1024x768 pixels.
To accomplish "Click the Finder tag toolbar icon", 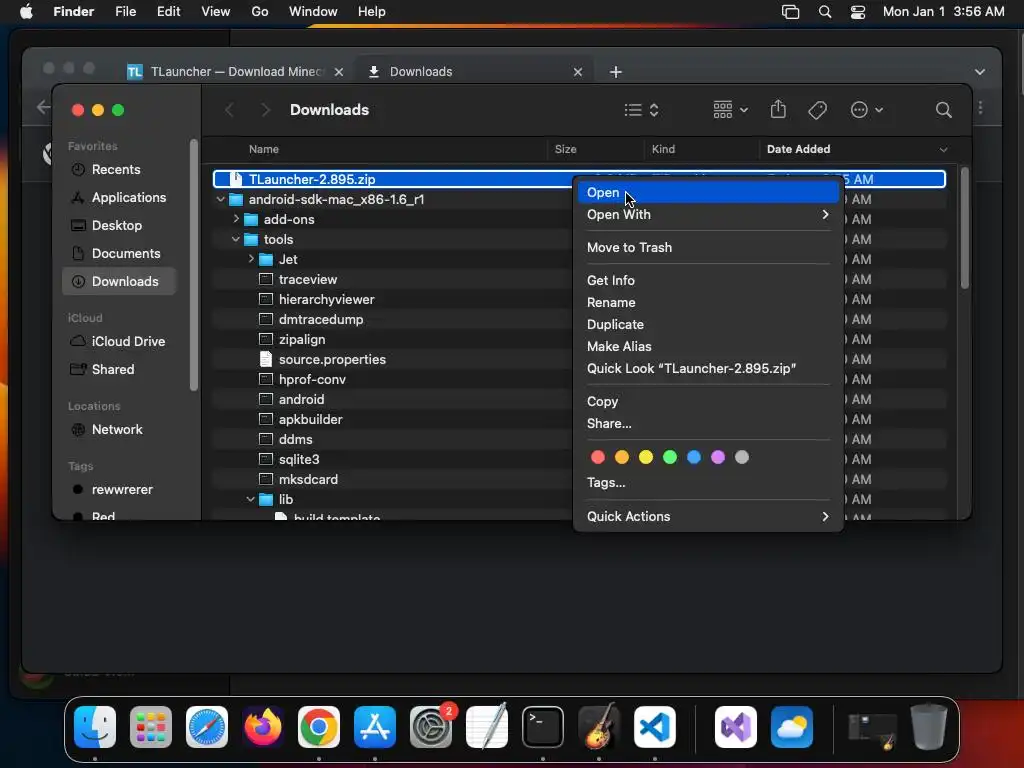I will 818,110.
